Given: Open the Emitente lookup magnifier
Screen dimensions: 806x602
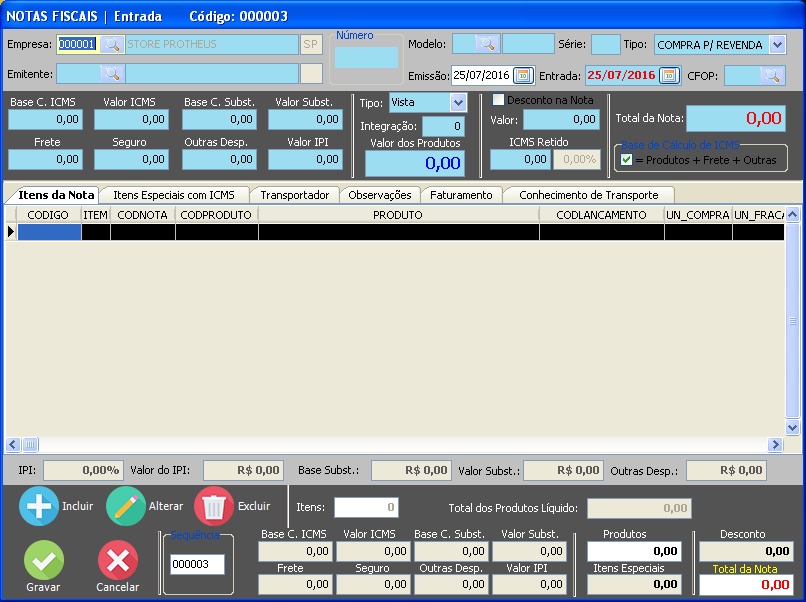Looking at the screenshot, I should (x=112, y=74).
